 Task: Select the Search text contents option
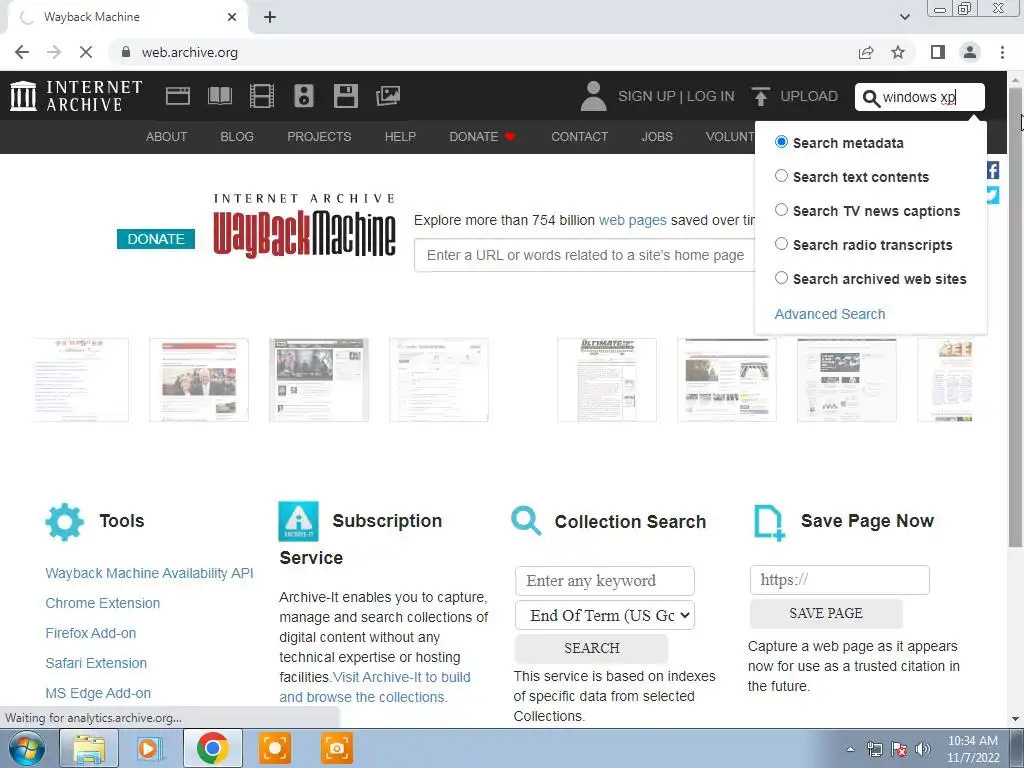pyautogui.click(x=781, y=176)
